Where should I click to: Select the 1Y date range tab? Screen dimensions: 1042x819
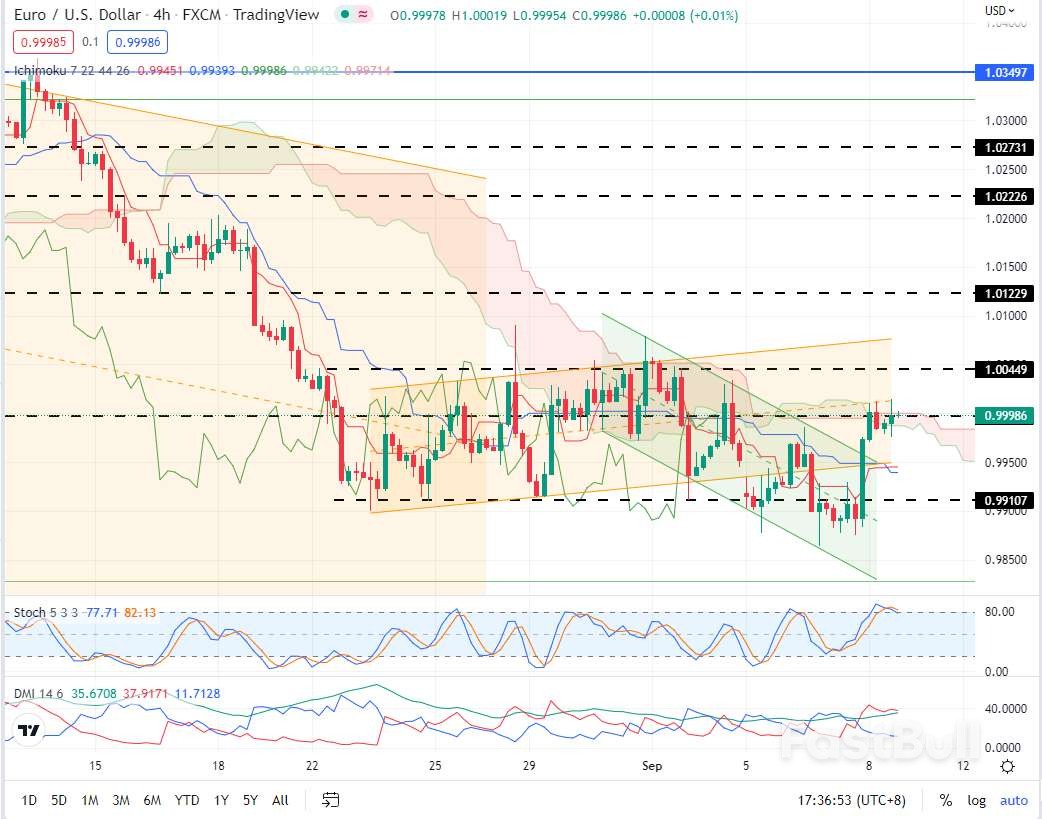[x=220, y=800]
